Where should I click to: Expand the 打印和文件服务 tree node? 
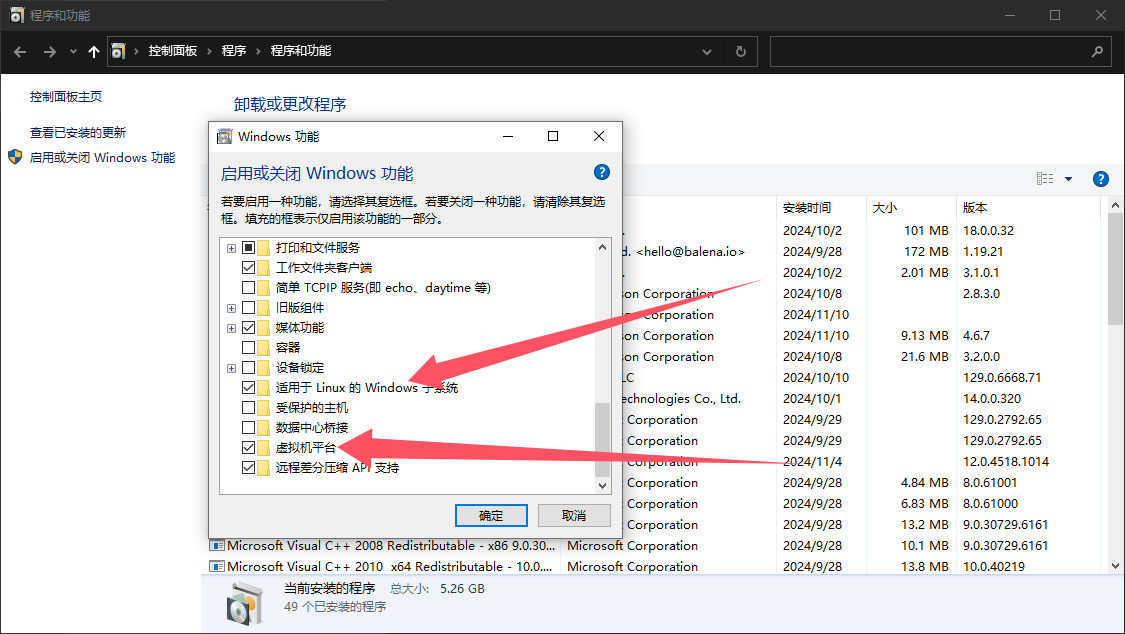tap(232, 248)
